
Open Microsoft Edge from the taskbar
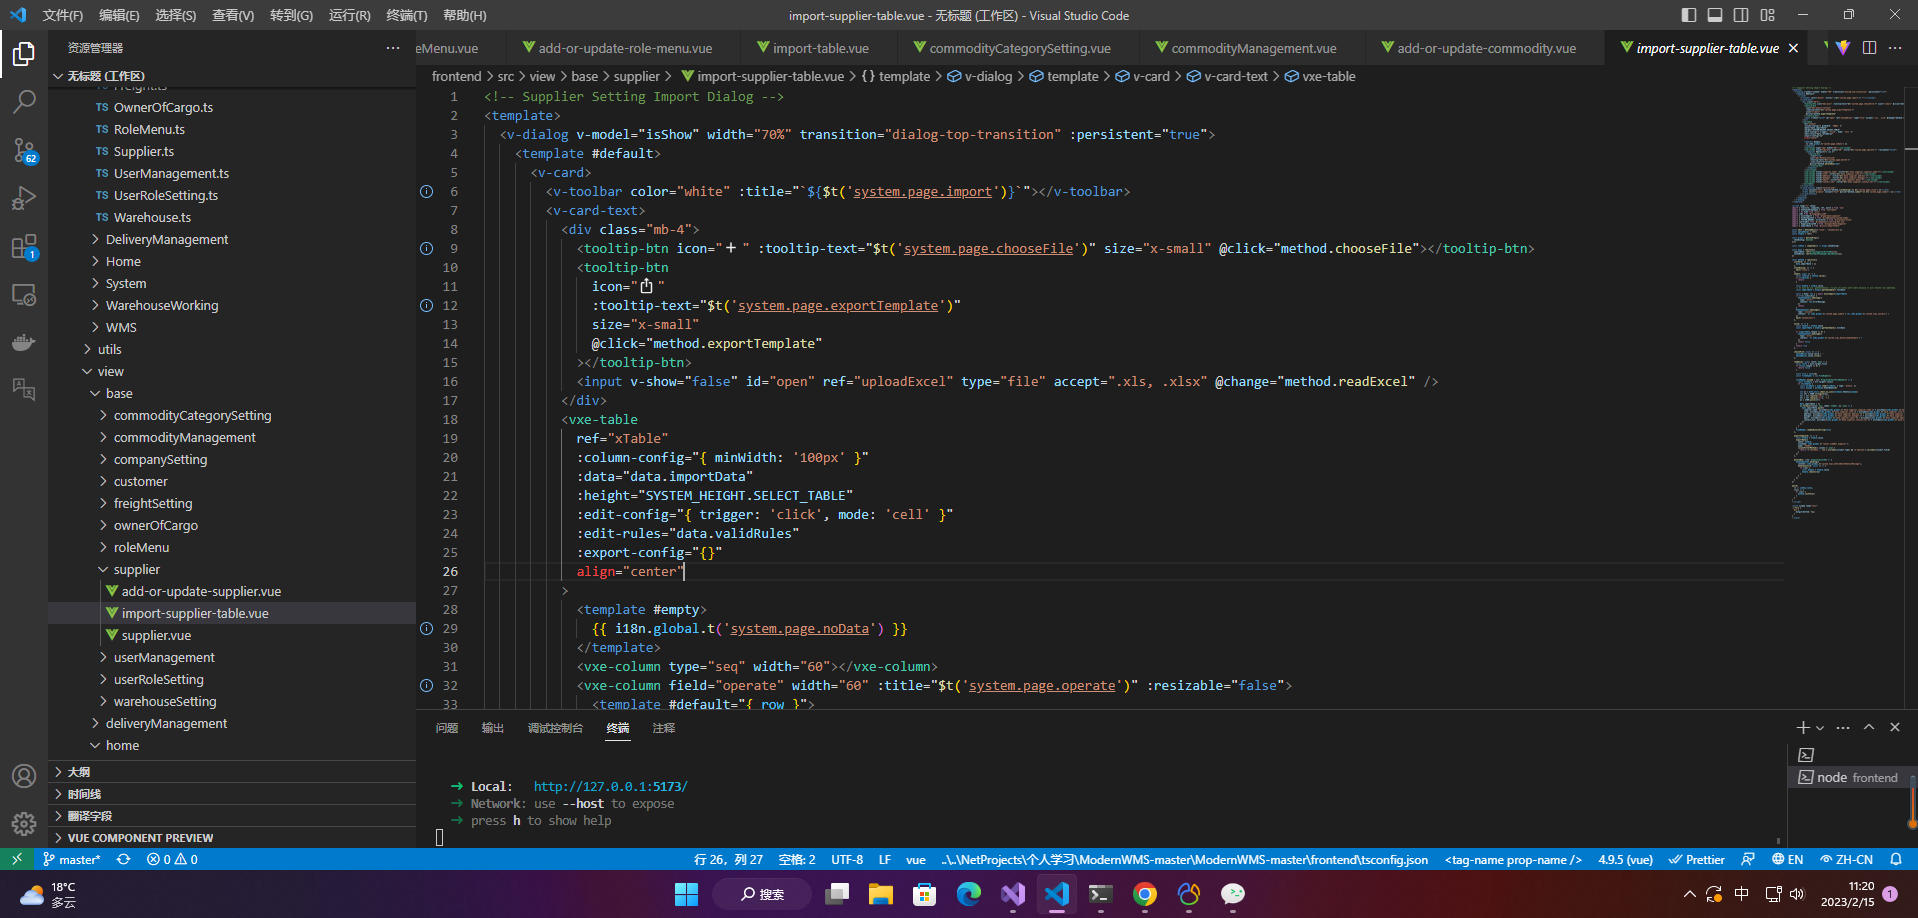tap(969, 894)
